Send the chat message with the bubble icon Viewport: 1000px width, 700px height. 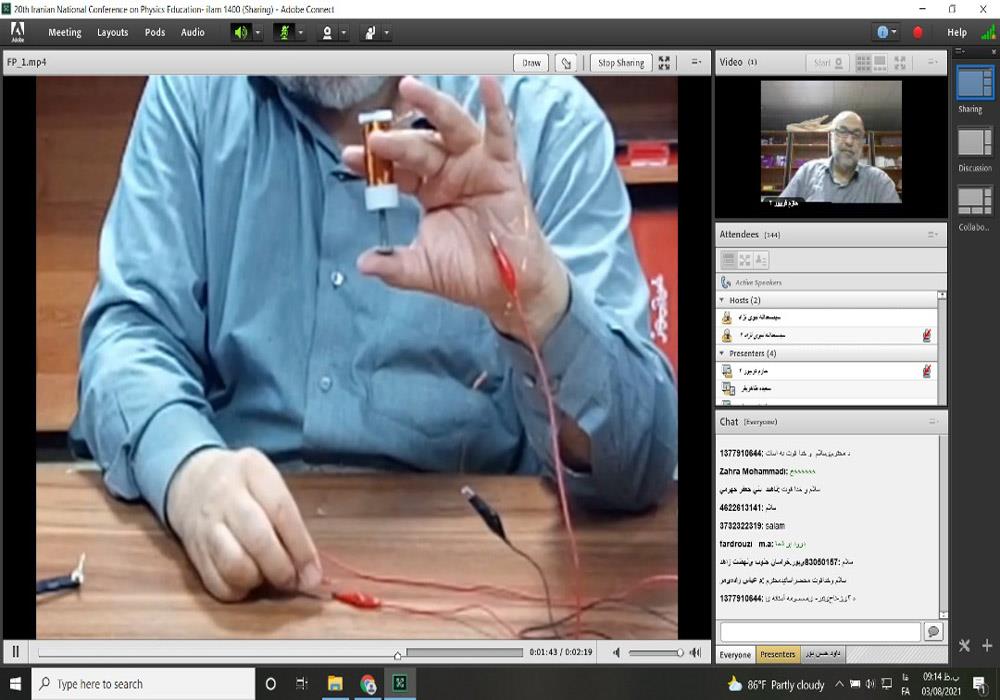tap(933, 632)
